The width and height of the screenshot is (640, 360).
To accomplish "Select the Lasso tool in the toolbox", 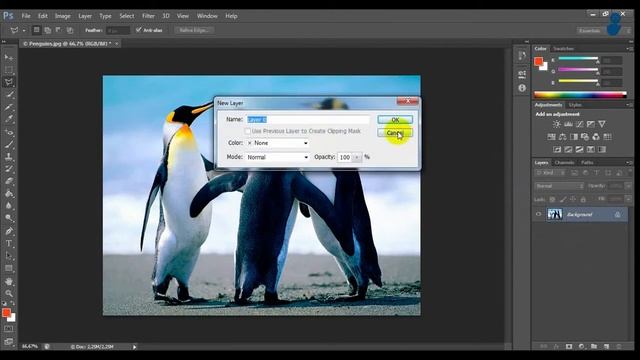I will [x=9, y=82].
